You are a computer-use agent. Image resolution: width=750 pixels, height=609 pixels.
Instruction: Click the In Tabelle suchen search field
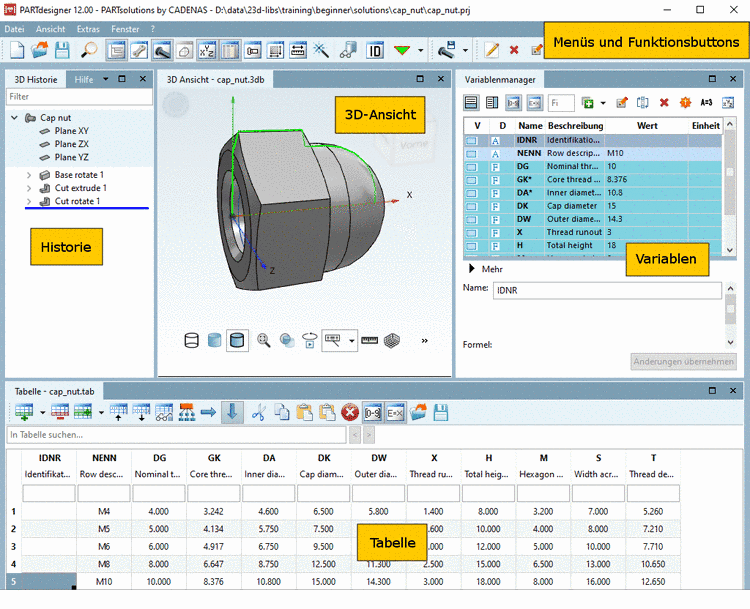(x=177, y=435)
